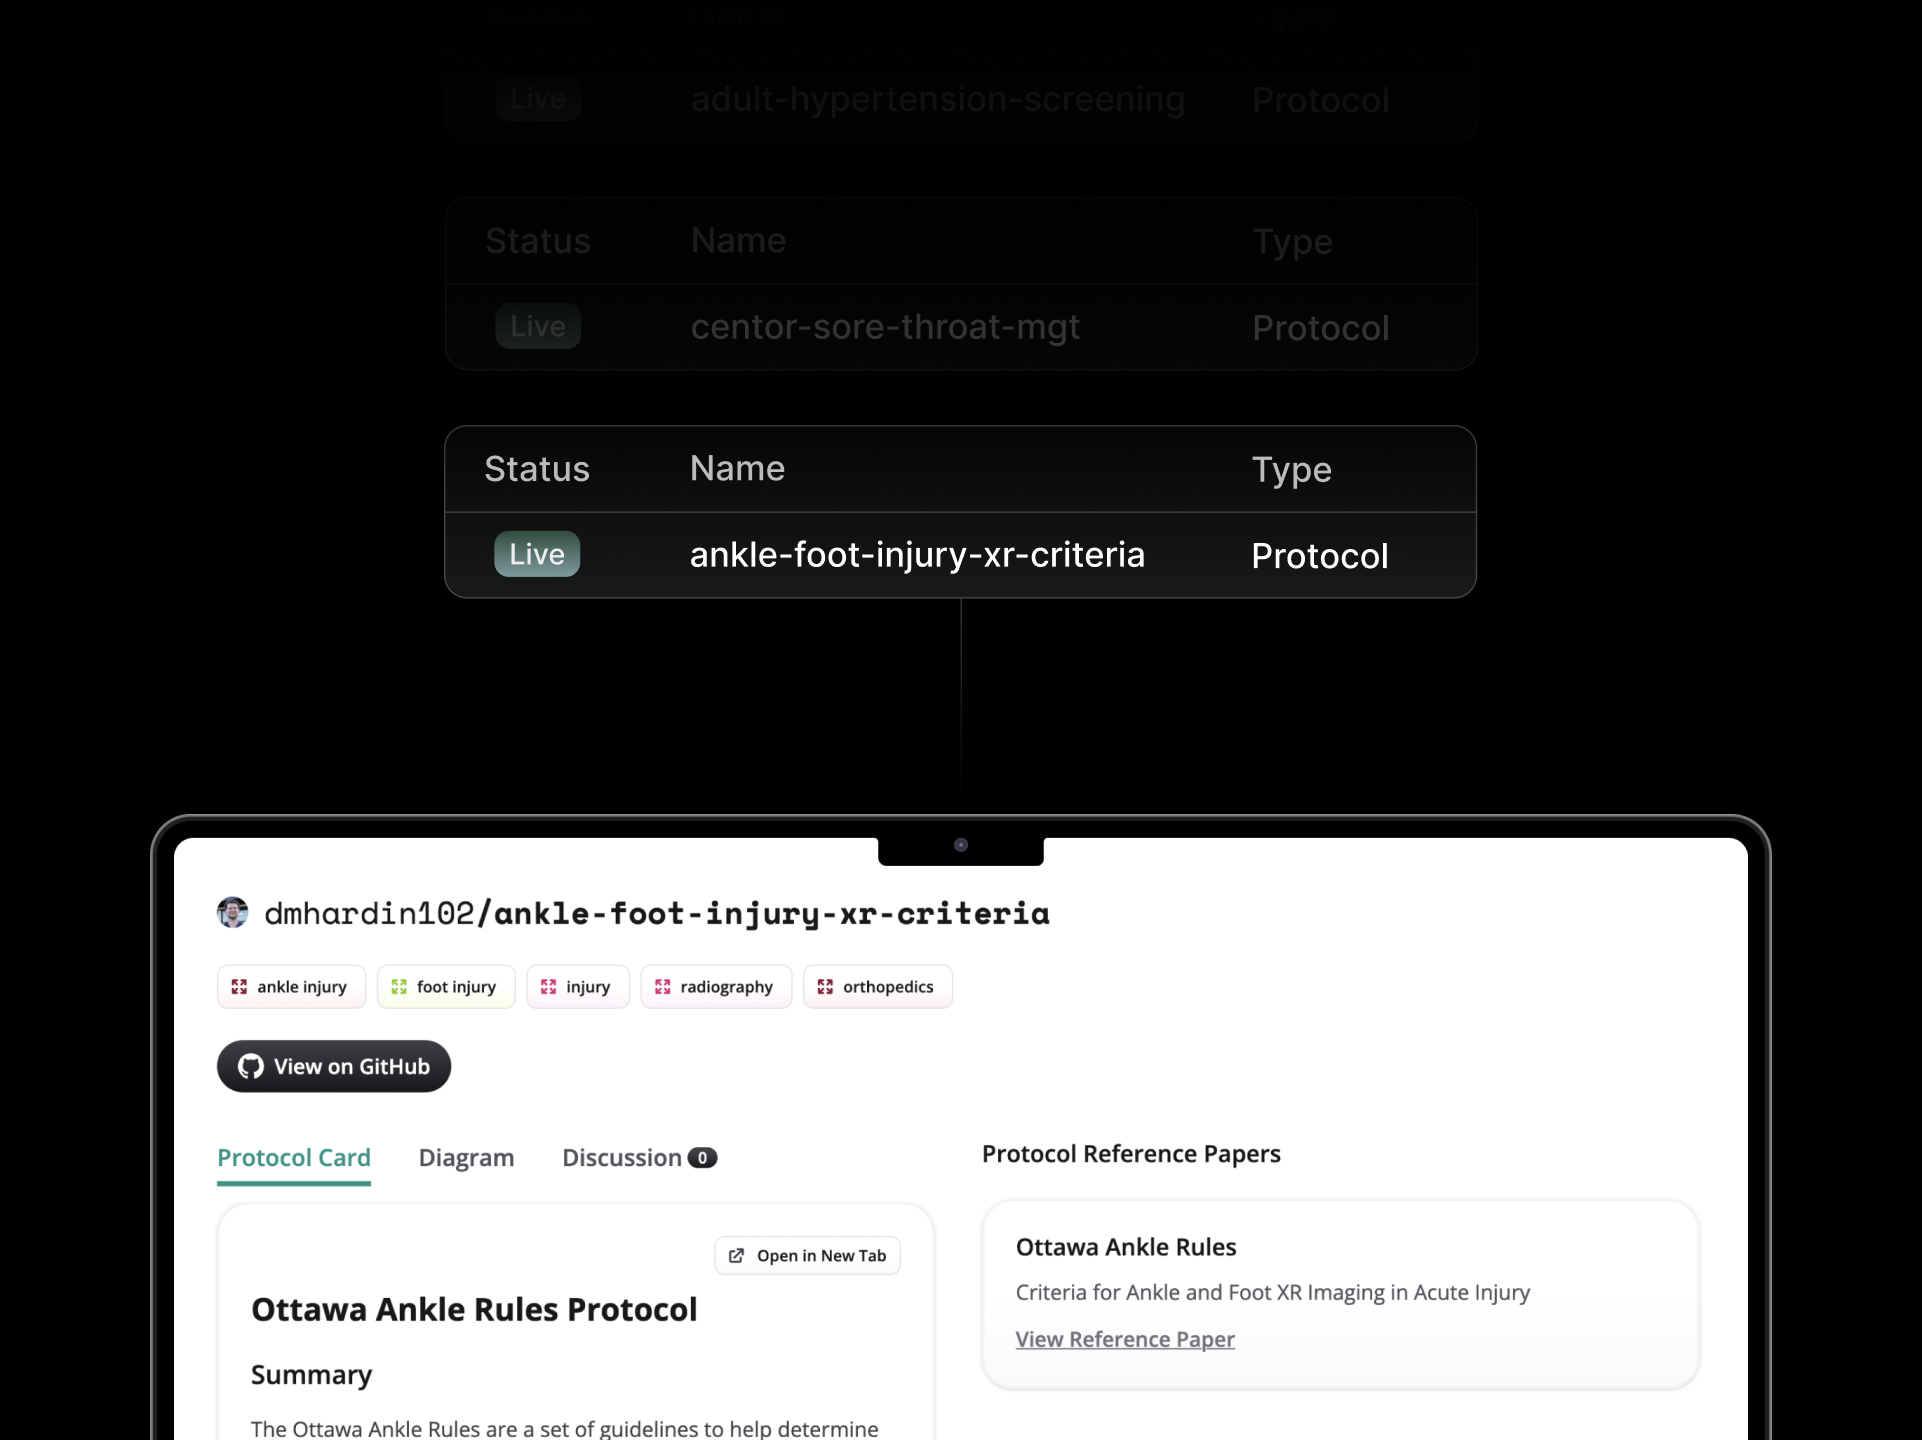Click the external link icon
Viewport: 1922px width, 1440px height.
point(737,1256)
